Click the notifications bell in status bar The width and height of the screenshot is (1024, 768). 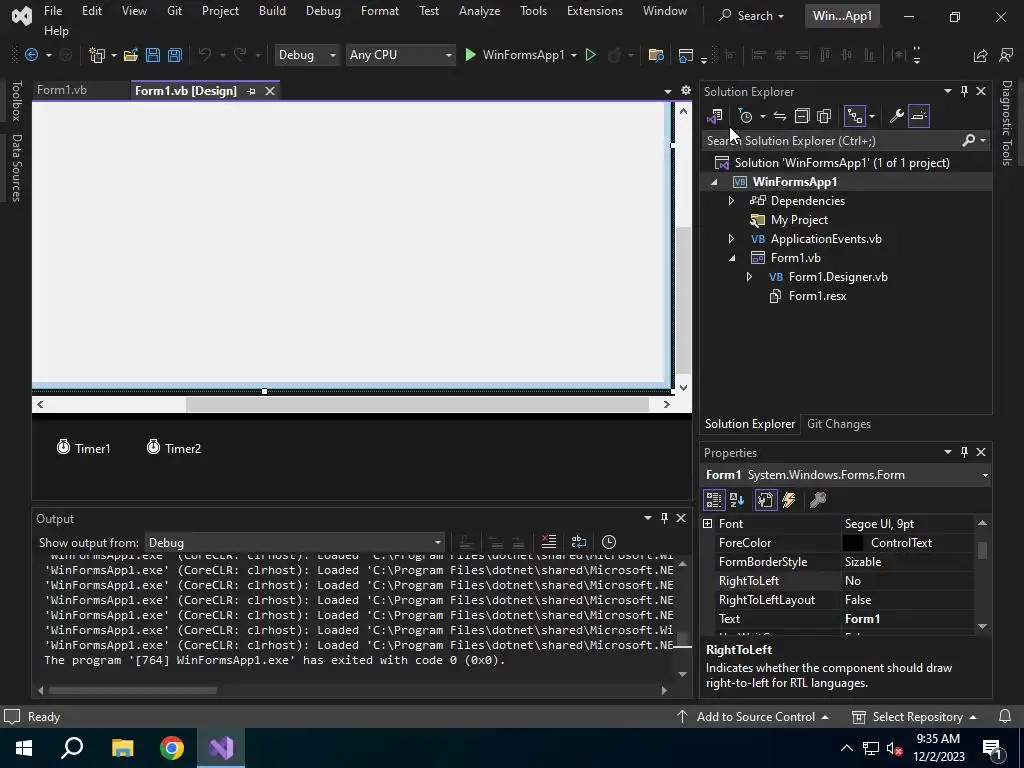(x=1005, y=716)
